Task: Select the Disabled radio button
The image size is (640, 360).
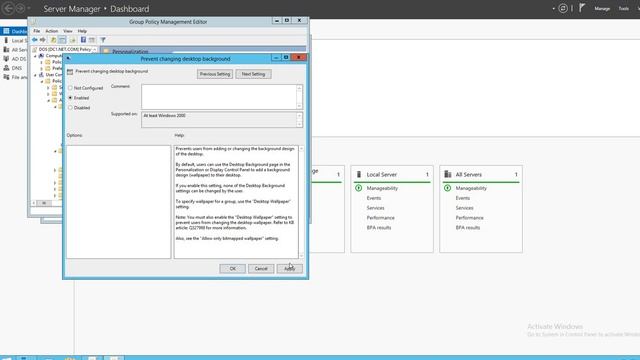Action: [x=70, y=108]
